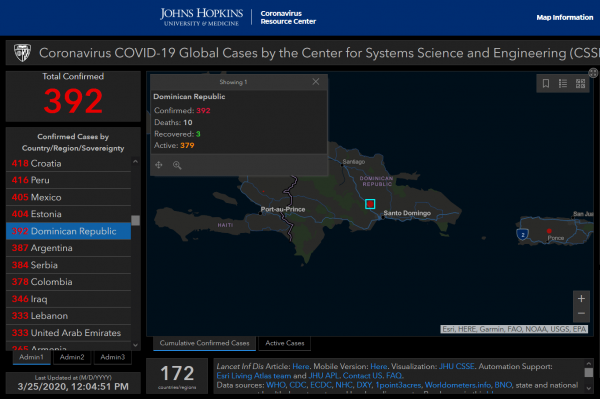Click the info panel scroll down arrow

point(589,388)
